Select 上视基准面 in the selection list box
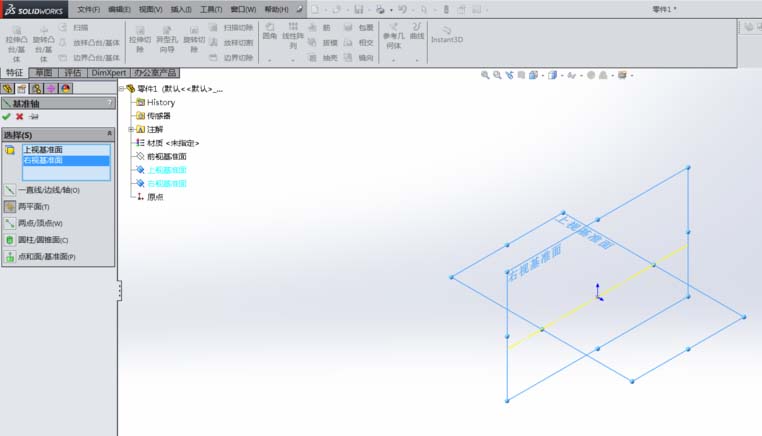The image size is (762, 436). 66,150
